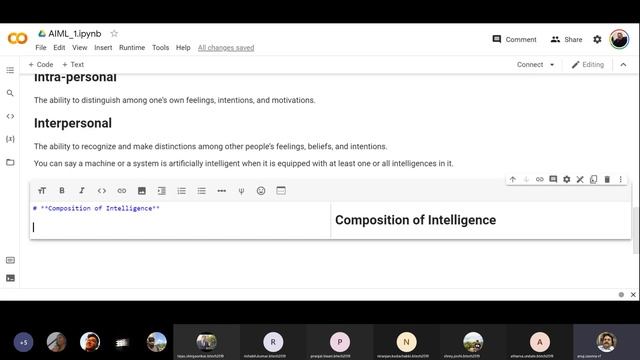
Task: Close the bottom status bar
Action: click(x=633, y=294)
